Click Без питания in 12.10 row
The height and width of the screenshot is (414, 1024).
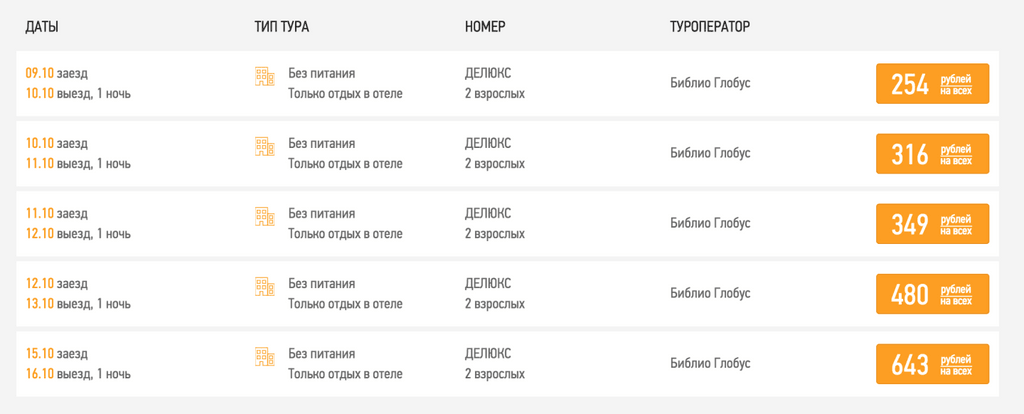point(322,283)
